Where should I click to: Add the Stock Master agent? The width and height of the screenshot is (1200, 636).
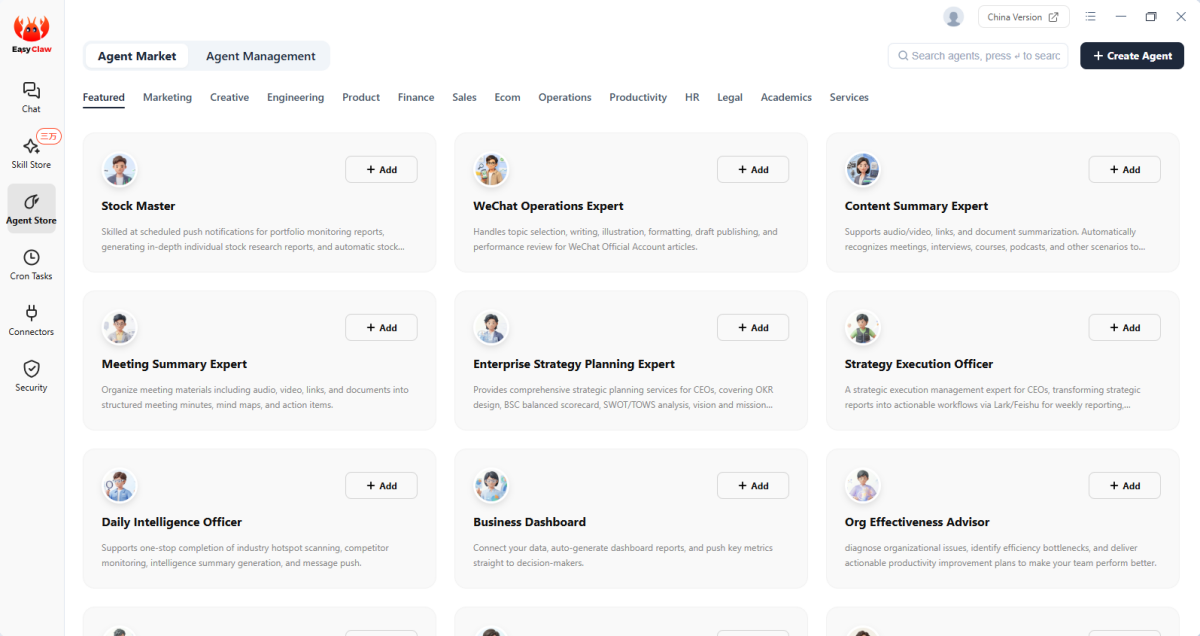click(381, 170)
